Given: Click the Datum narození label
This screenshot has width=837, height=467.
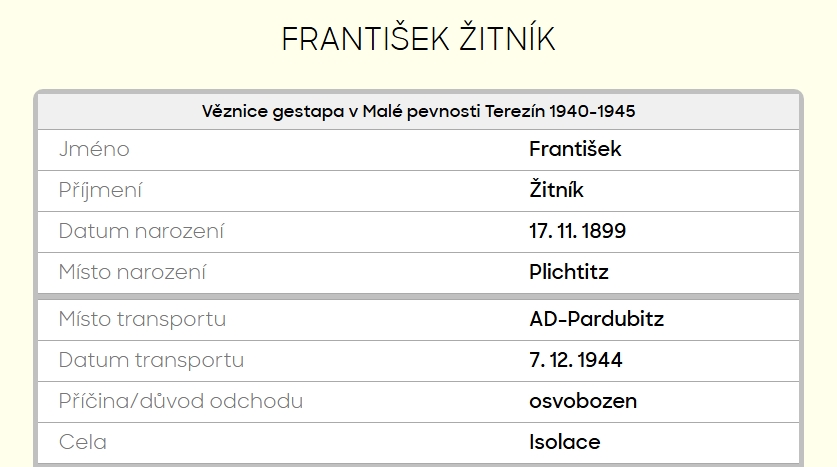Looking at the screenshot, I should 141,232.
